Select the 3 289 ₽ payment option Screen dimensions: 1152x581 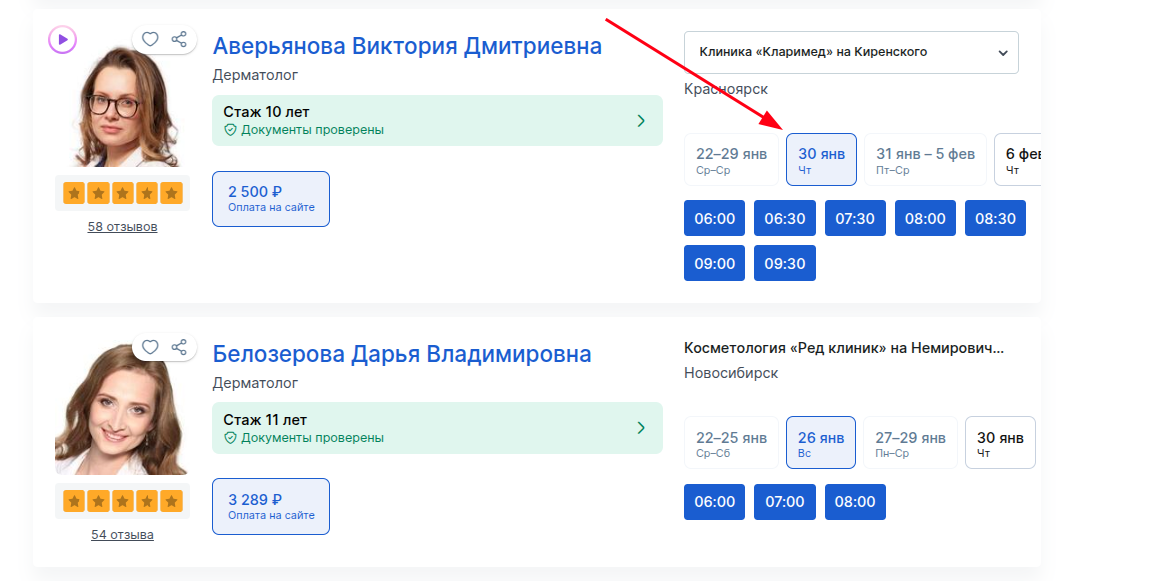(271, 507)
